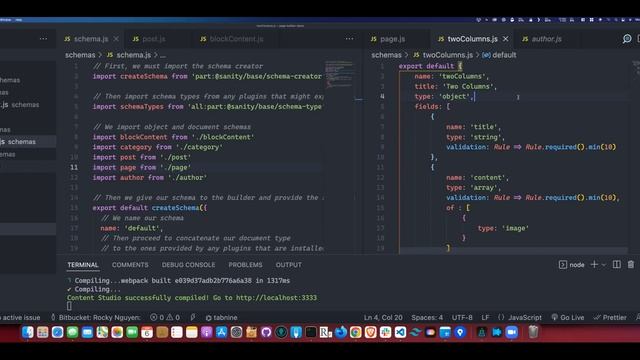Open Calendar app in the dock
The height and width of the screenshot is (360, 640).
point(147,332)
